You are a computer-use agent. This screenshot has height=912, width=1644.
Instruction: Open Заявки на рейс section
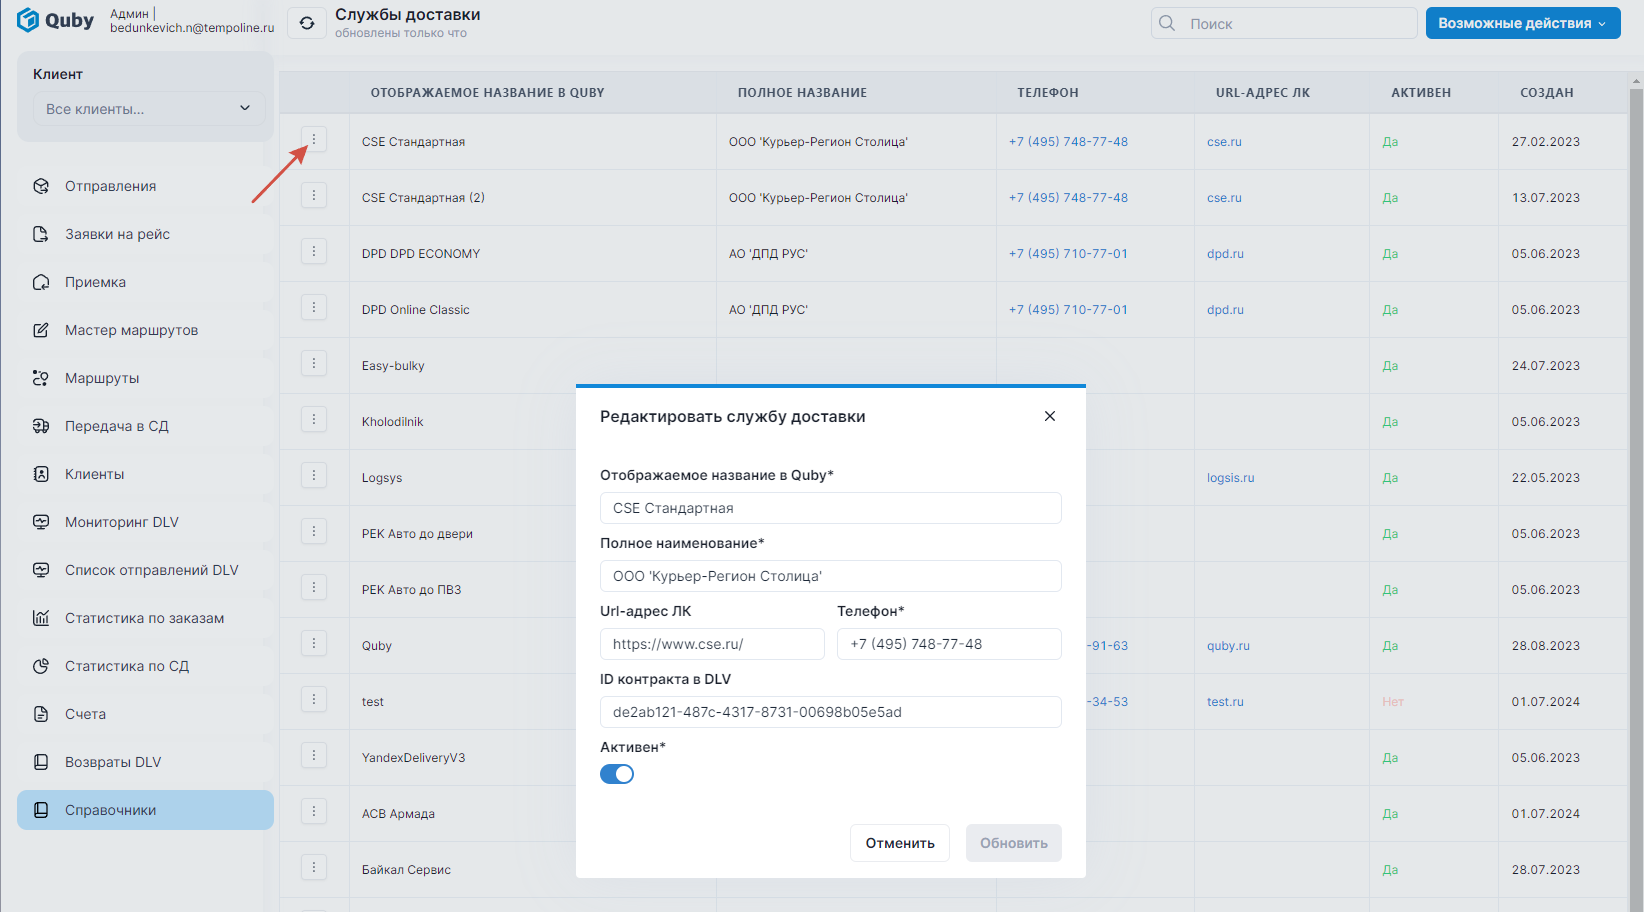click(145, 234)
